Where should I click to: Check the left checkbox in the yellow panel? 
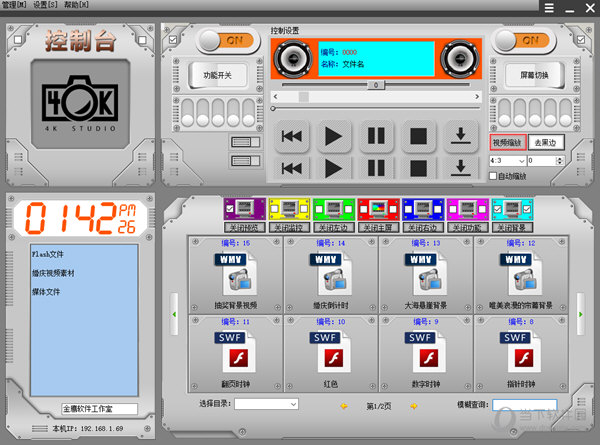pyautogui.click(x=274, y=209)
